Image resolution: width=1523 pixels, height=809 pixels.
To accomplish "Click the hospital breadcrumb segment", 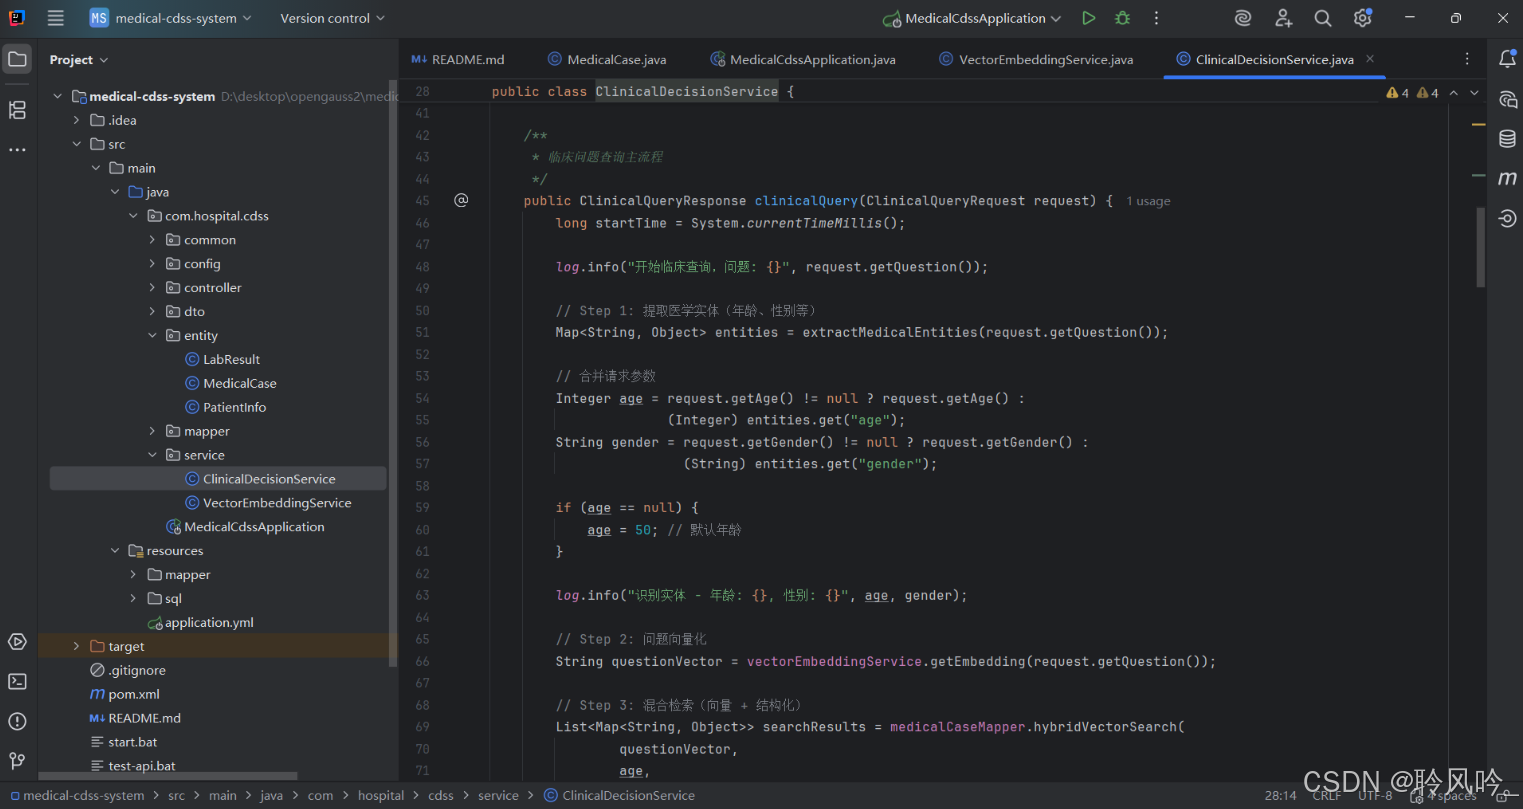I will [381, 796].
